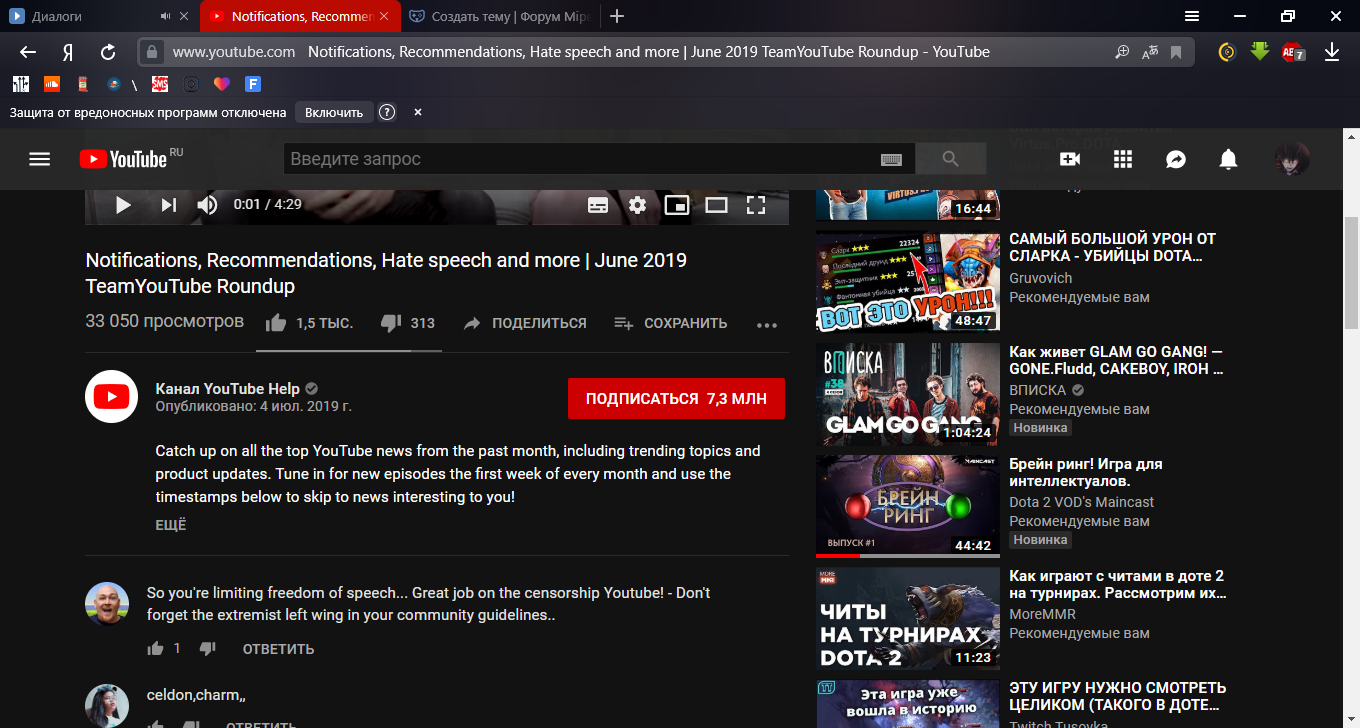This screenshot has width=1360, height=728.
Task: Reload the current page
Action: tap(108, 52)
